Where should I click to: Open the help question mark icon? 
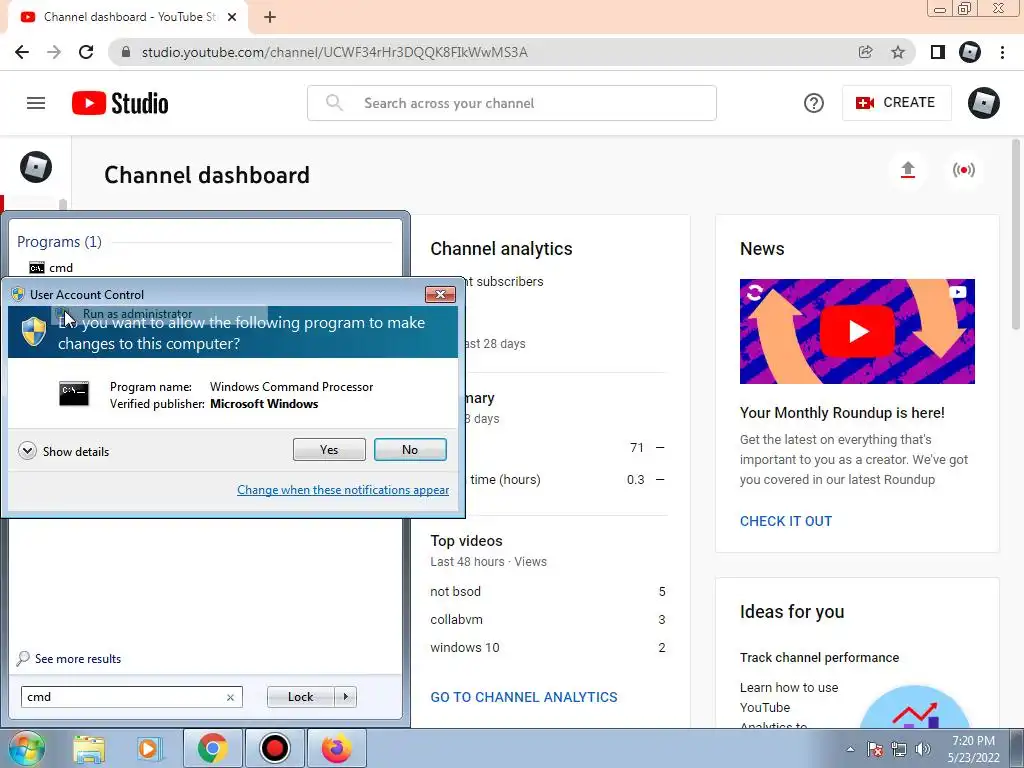(814, 103)
